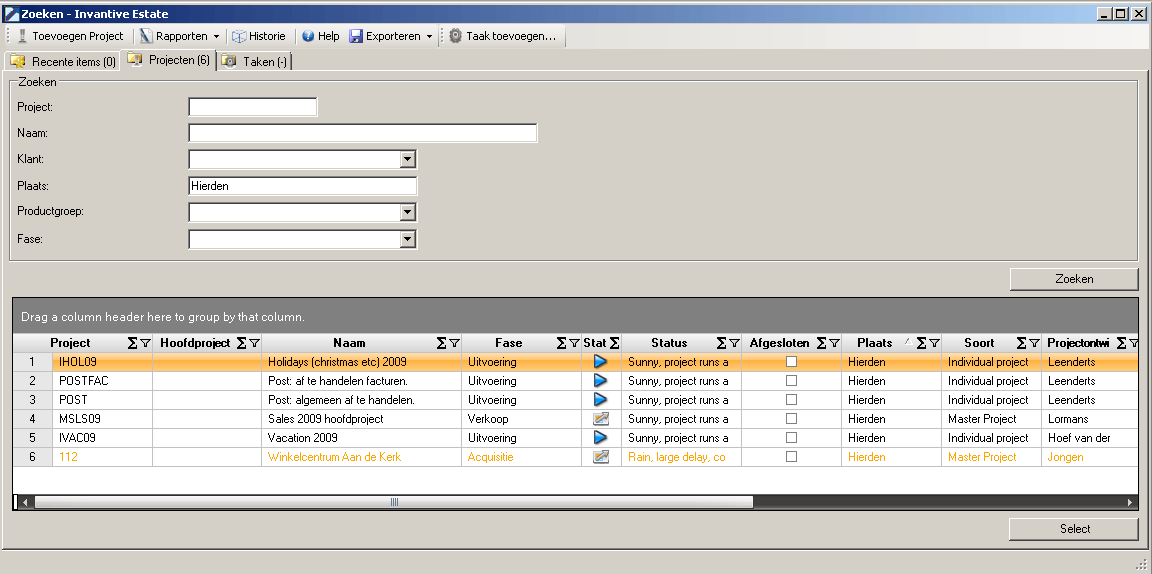Select the 'Winkelcentrum Aan de Kerk' cell
Screen dimensions: 1152x574
[x=361, y=457]
